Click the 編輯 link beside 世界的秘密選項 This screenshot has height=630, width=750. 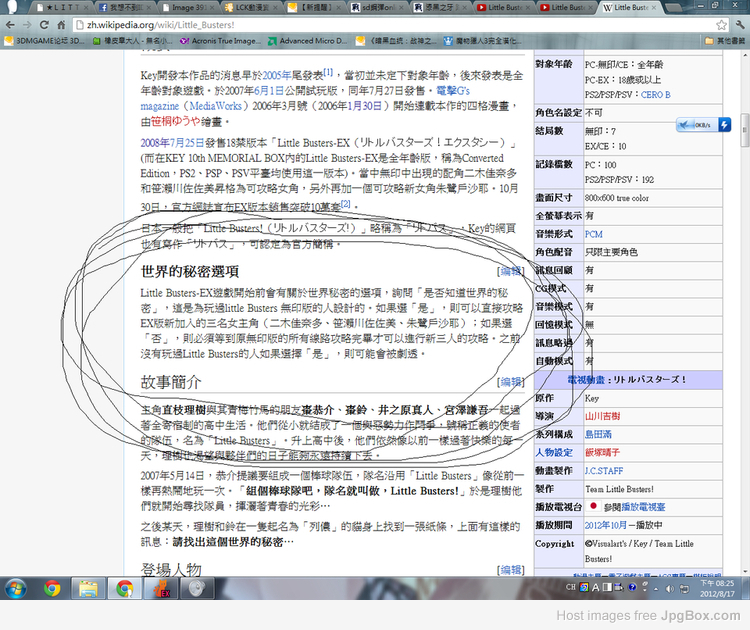coord(510,271)
